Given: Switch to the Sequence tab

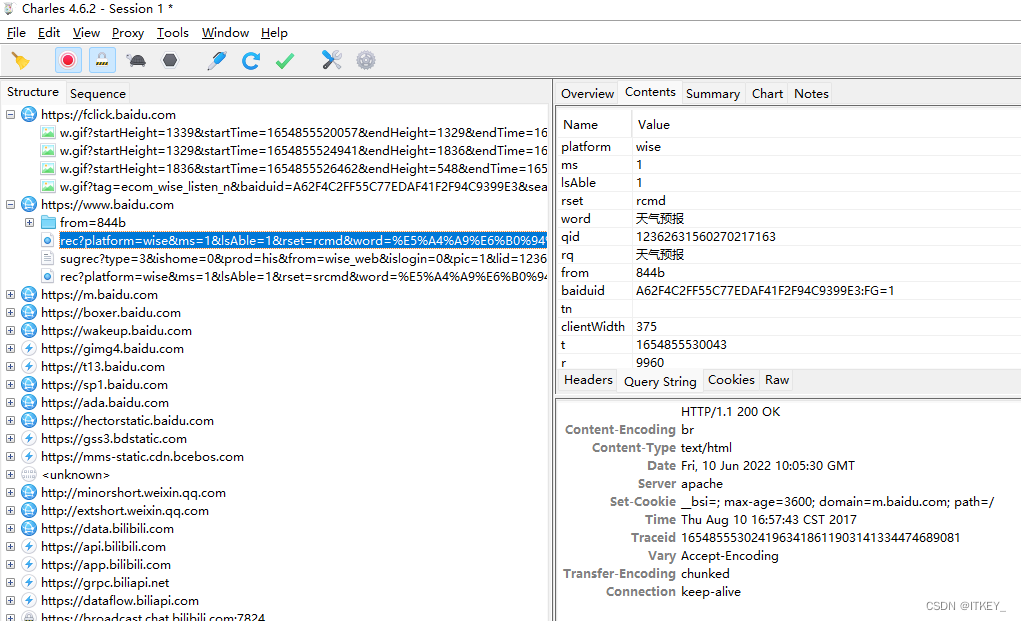Looking at the screenshot, I should (x=98, y=94).
